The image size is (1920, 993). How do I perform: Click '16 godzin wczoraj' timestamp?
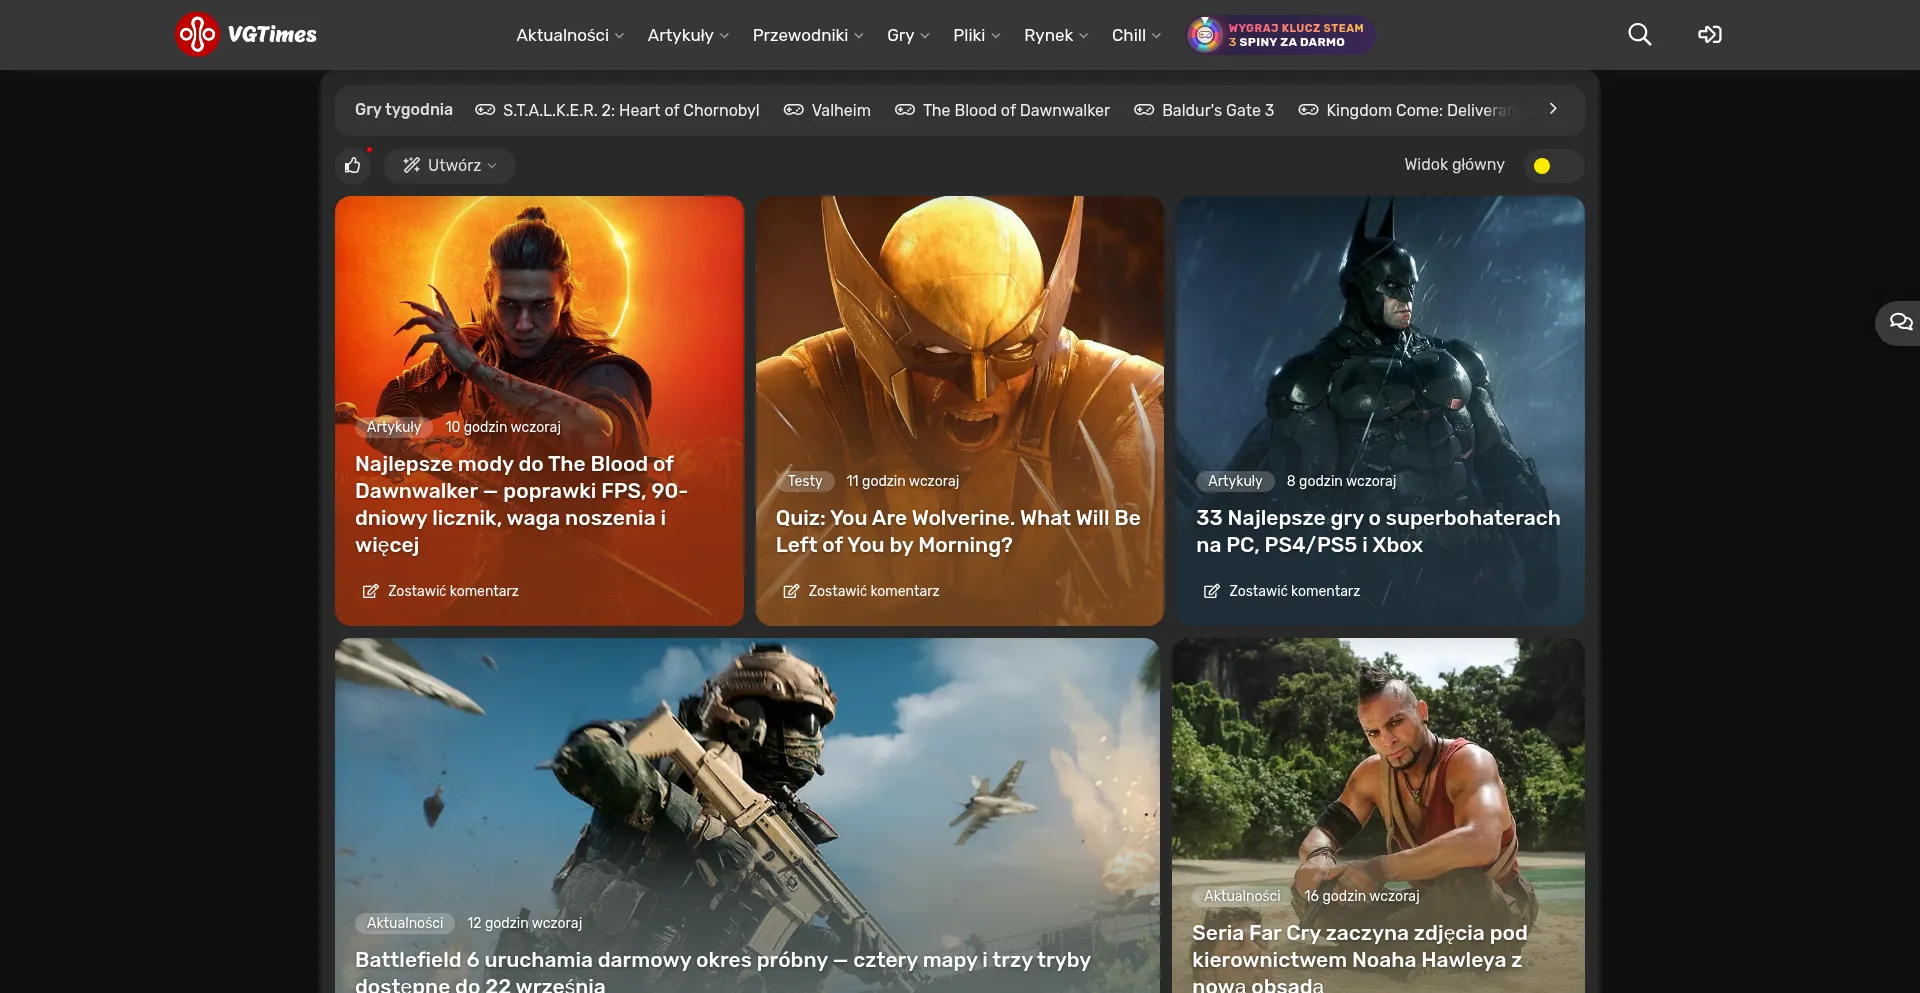point(1362,896)
